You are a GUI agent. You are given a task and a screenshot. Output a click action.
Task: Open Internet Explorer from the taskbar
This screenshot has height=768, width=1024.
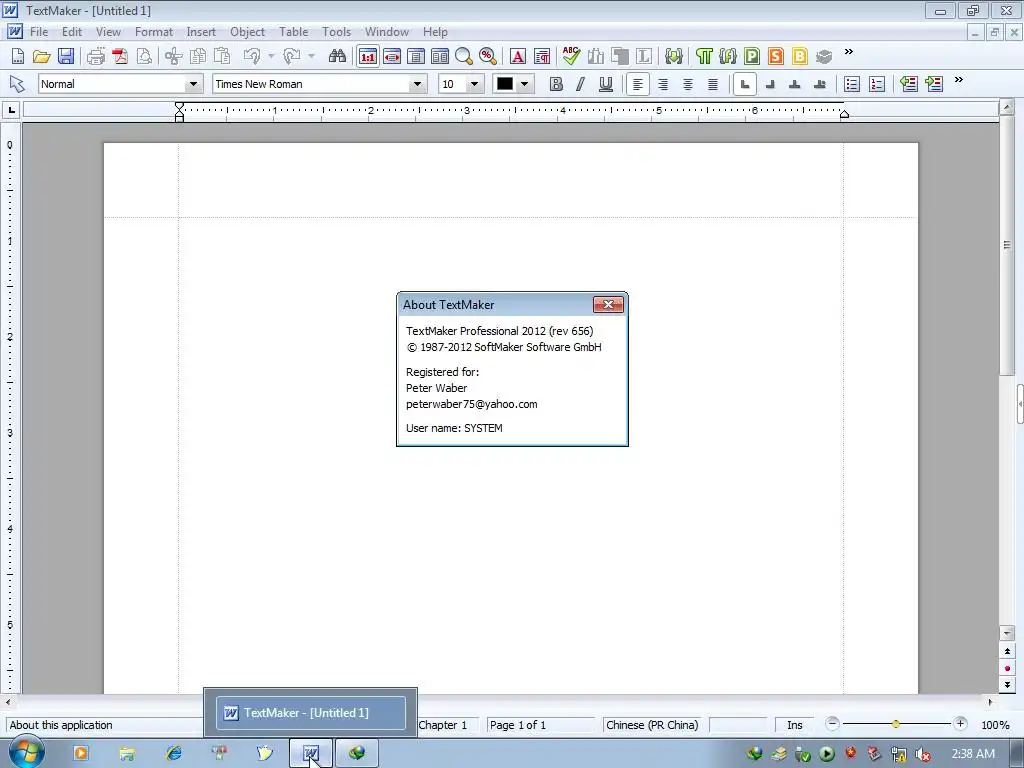174,753
